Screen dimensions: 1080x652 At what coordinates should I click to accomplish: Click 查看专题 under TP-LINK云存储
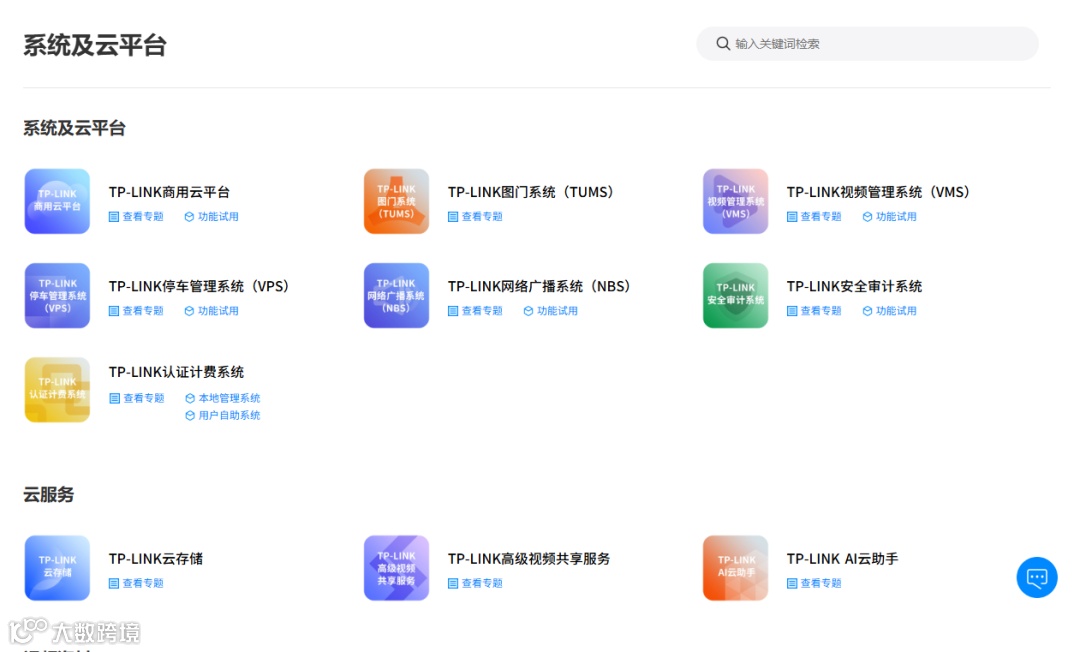[x=136, y=583]
